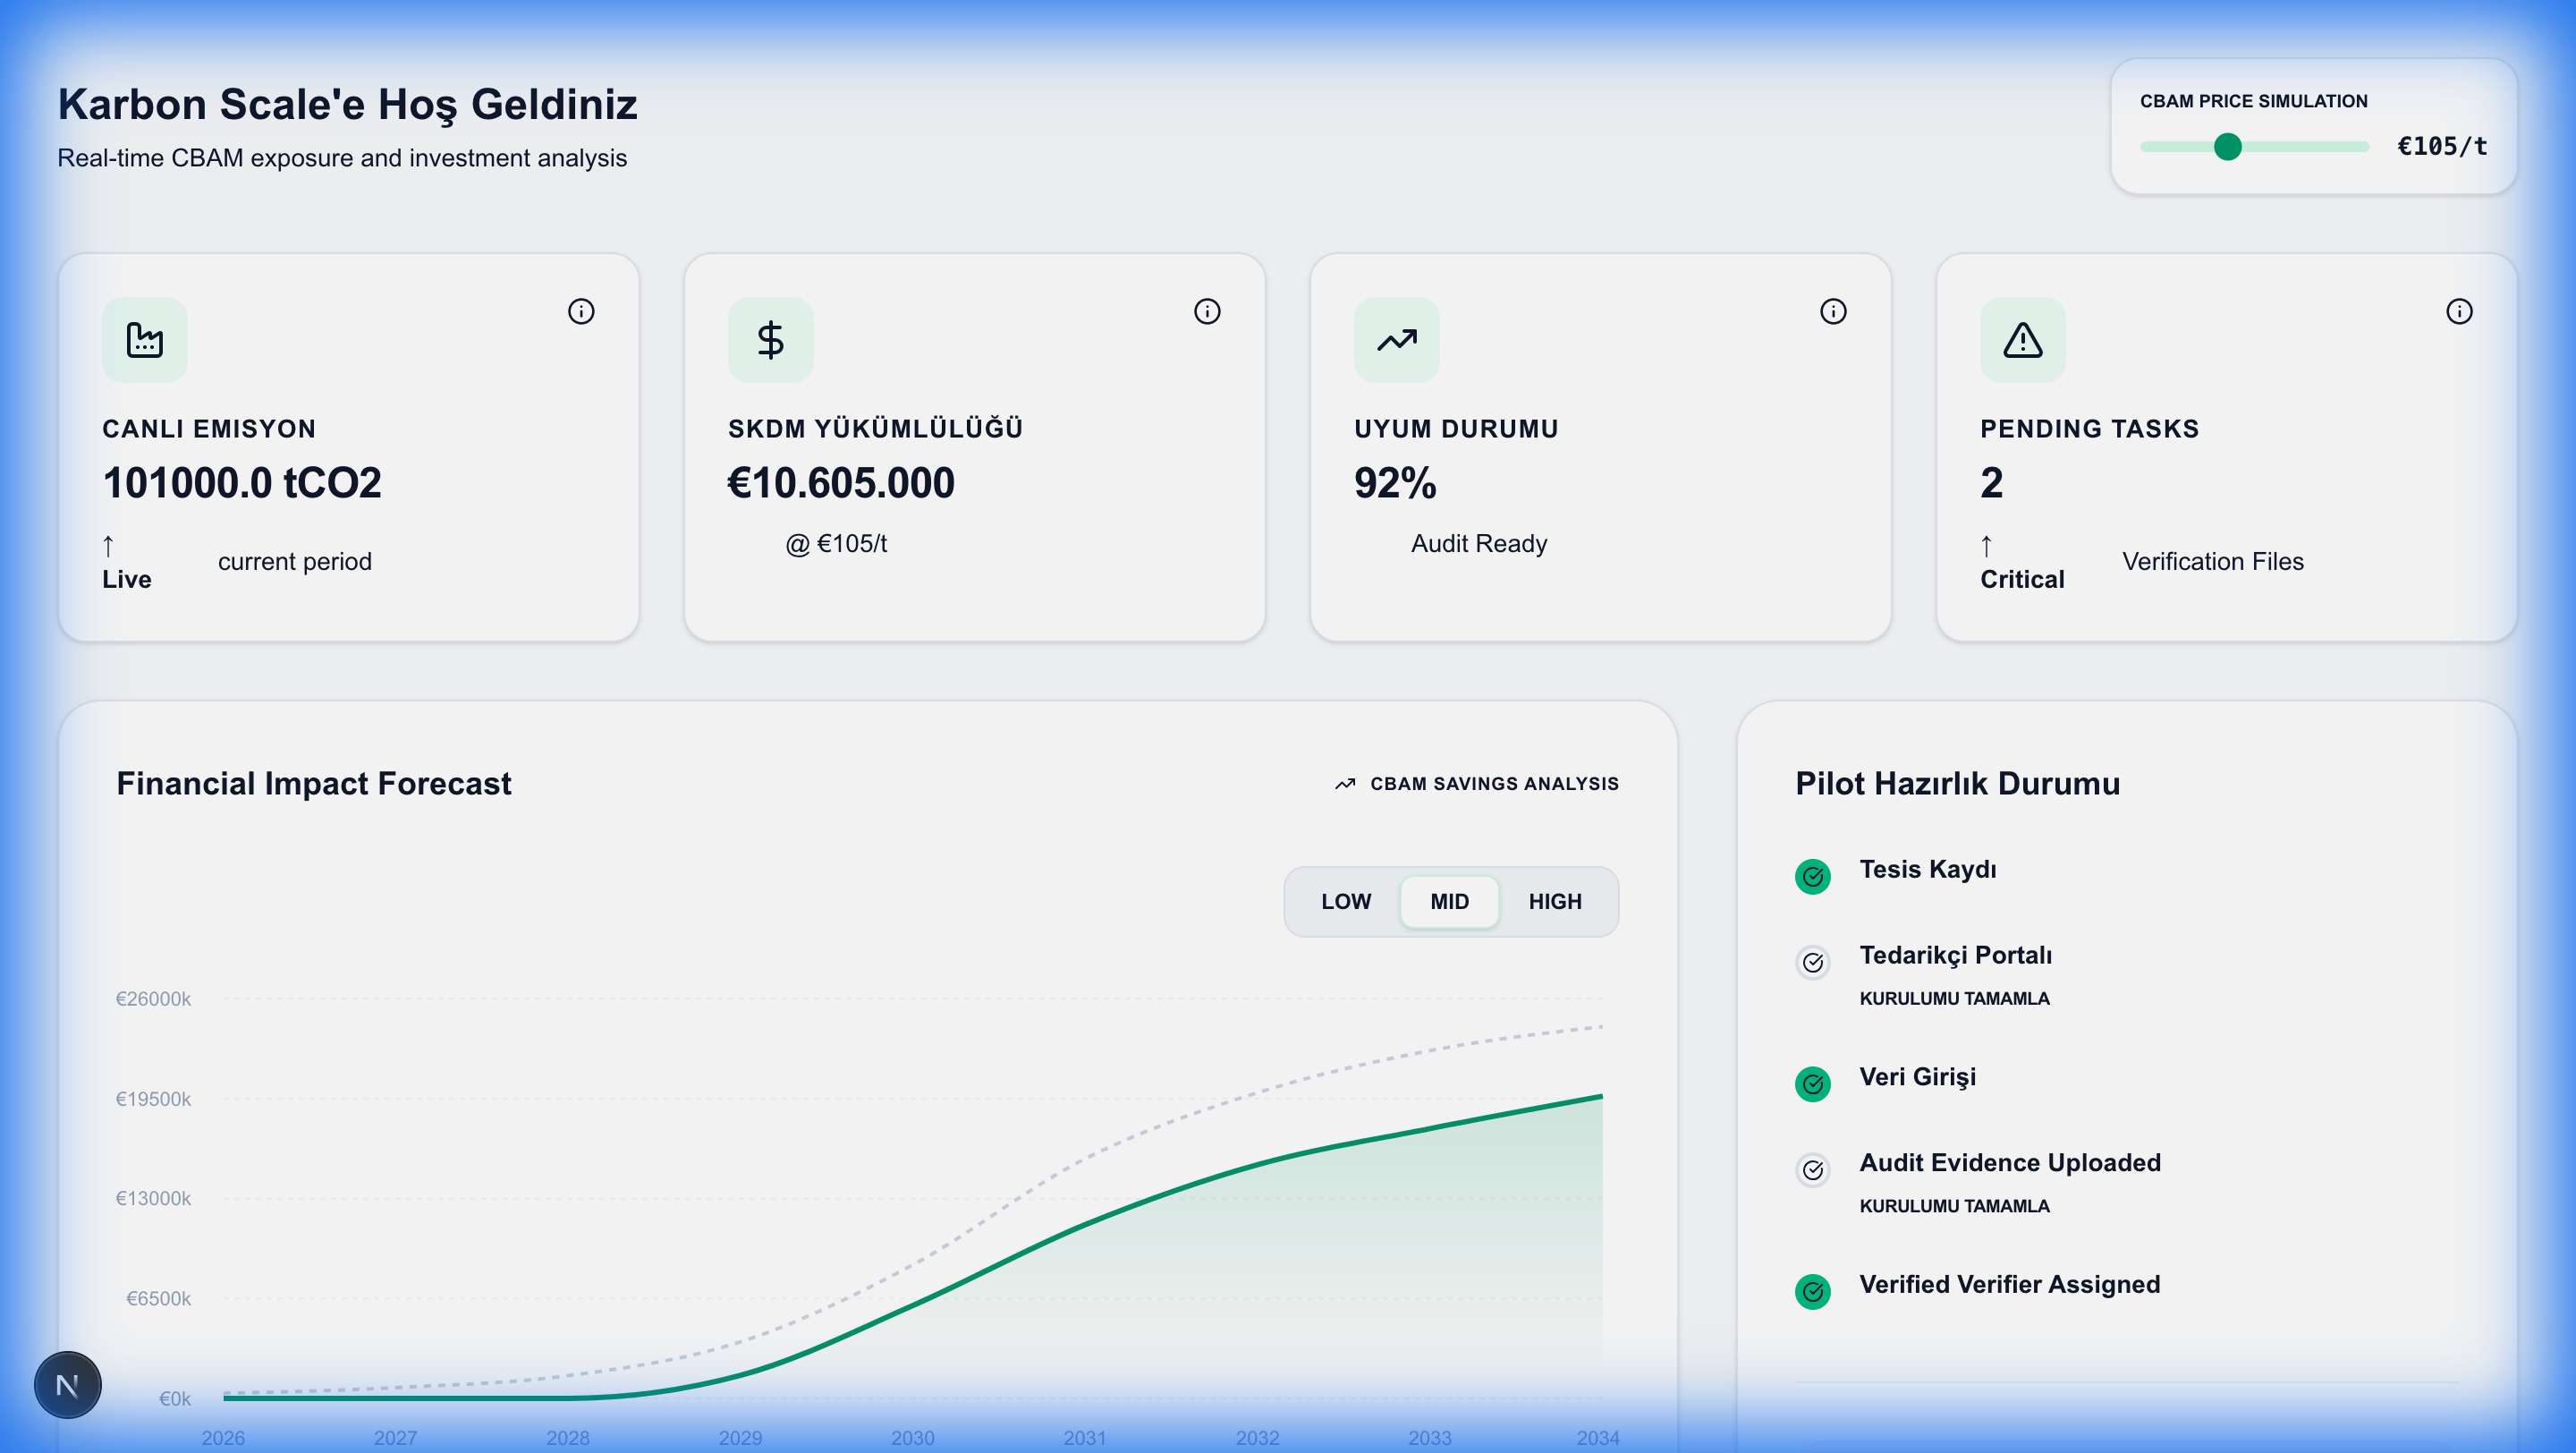Click the trending-up compliance icon
Viewport: 2576px width, 1453px height.
(1396, 340)
